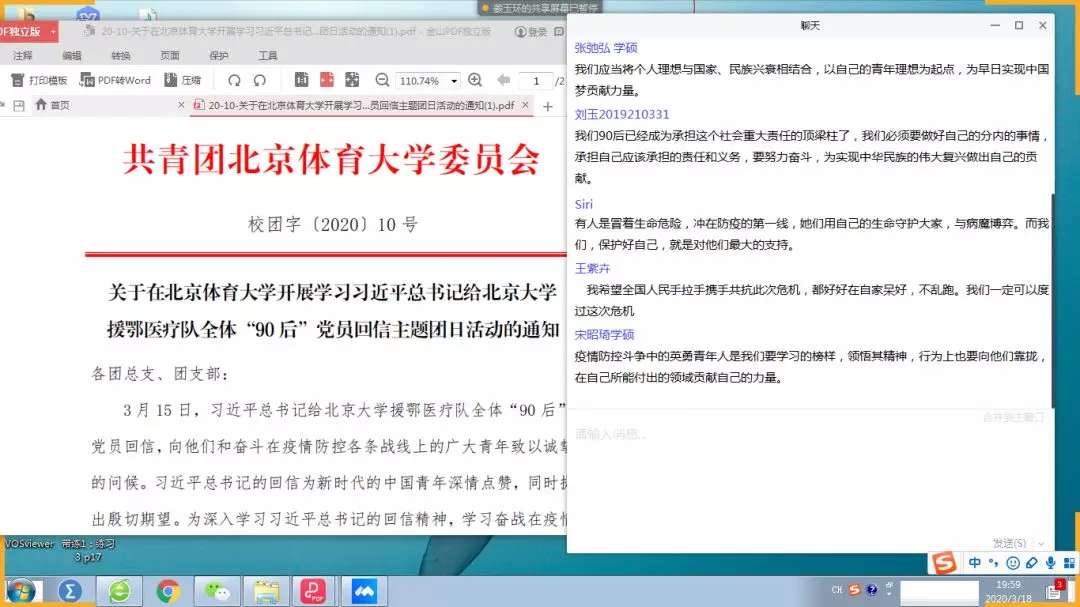Launch Google Chrome from the taskbar
Image resolution: width=1080 pixels, height=607 pixels.
[167, 591]
